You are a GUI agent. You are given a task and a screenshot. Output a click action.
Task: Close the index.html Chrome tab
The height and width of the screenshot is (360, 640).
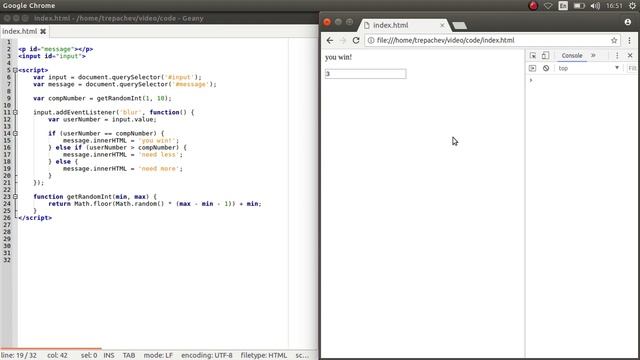point(442,25)
